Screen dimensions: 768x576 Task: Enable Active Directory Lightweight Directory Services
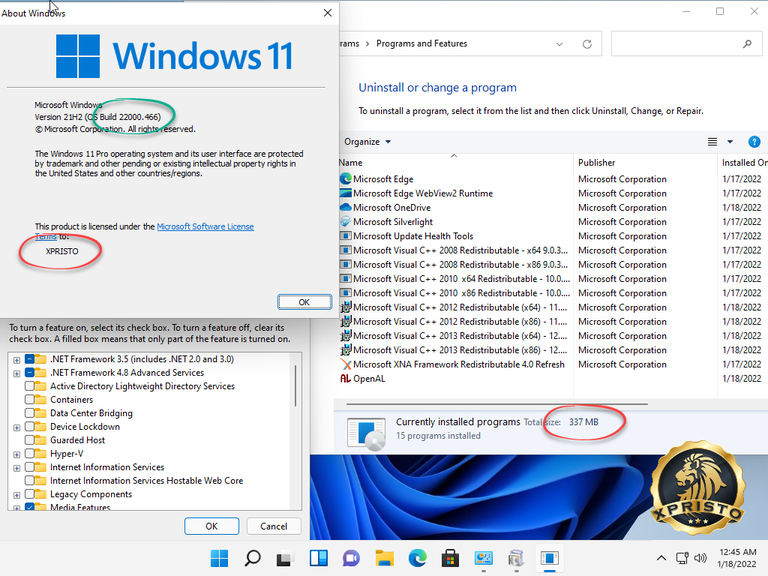click(x=29, y=386)
